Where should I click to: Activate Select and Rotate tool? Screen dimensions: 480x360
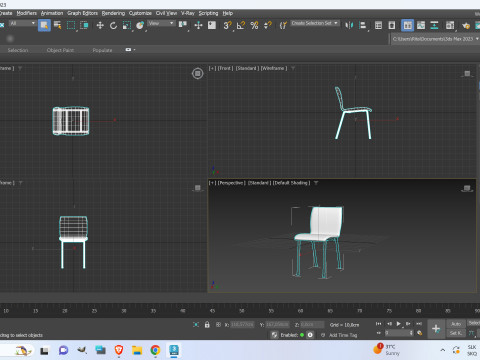[113, 25]
